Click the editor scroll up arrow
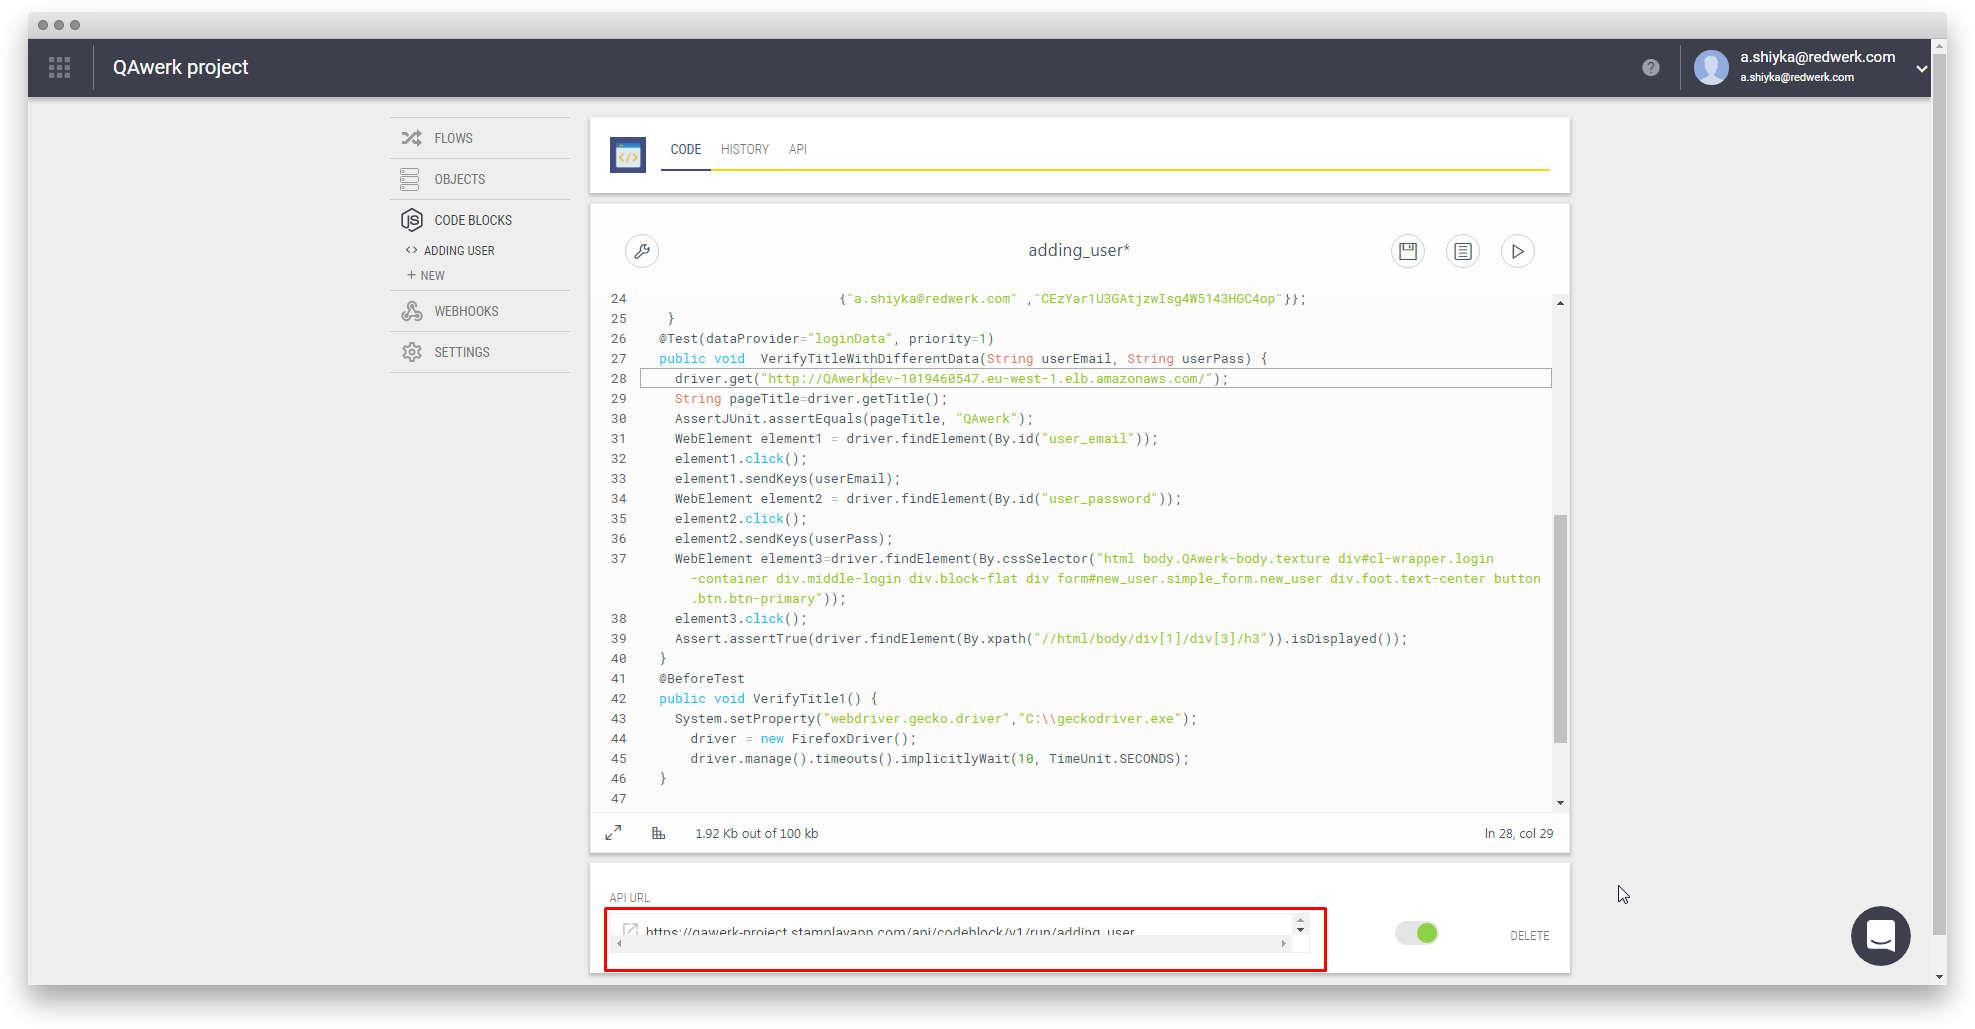 click(x=1560, y=302)
